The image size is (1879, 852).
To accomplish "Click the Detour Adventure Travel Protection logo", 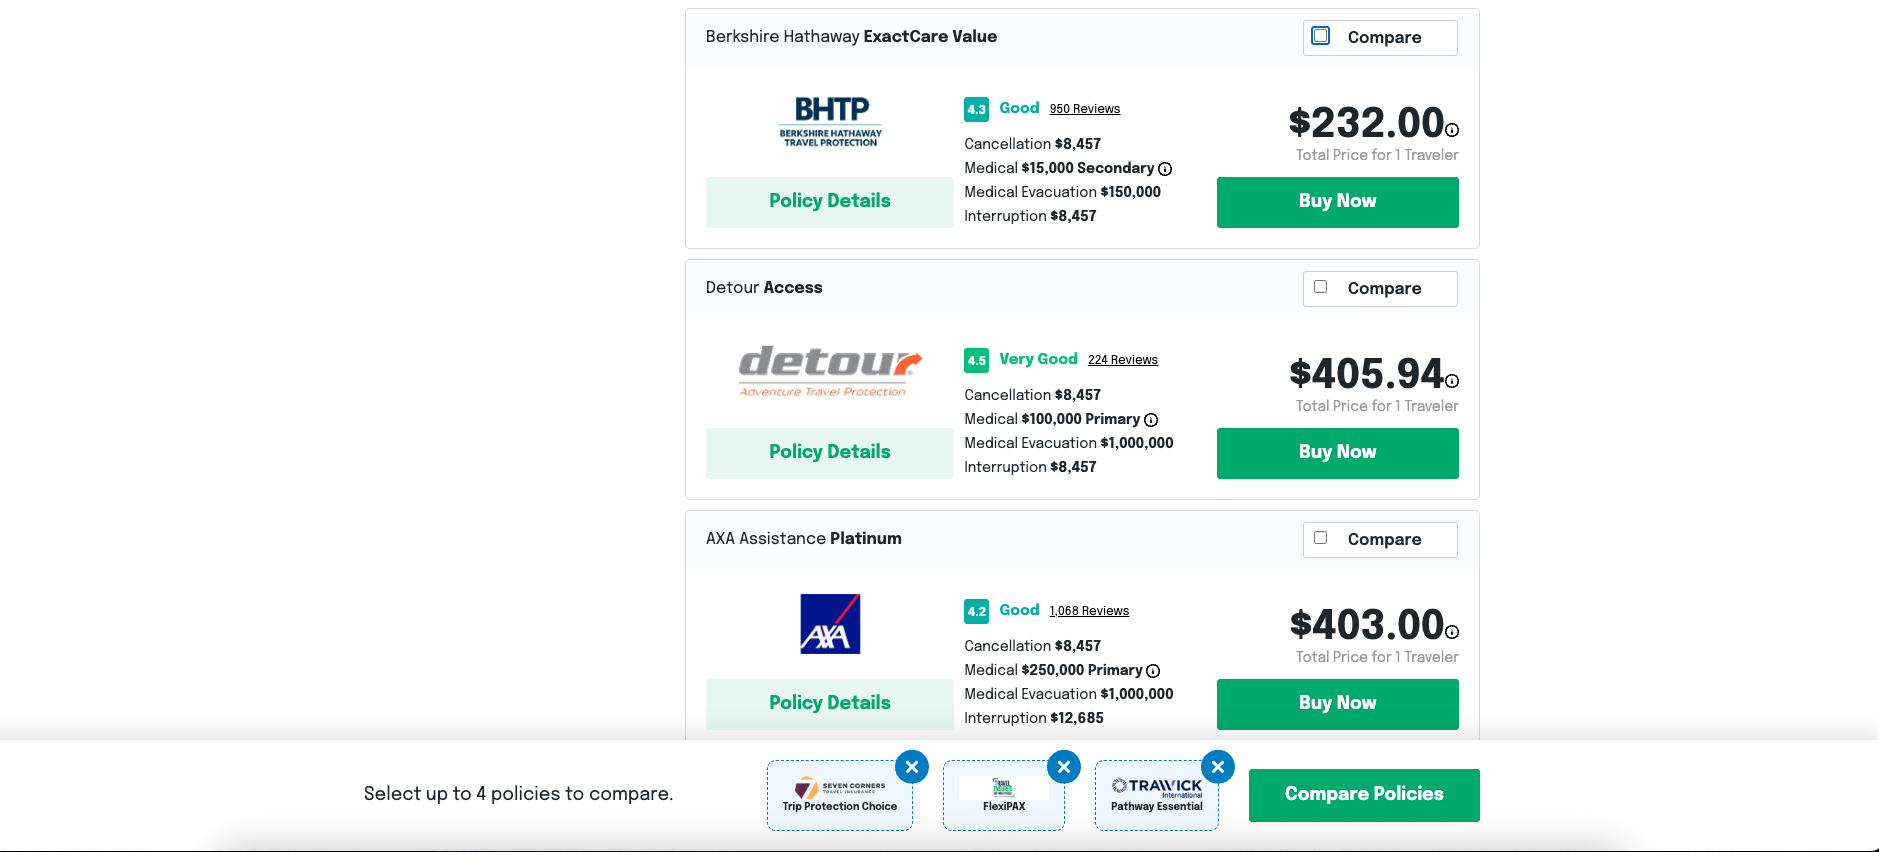I will point(829,371).
